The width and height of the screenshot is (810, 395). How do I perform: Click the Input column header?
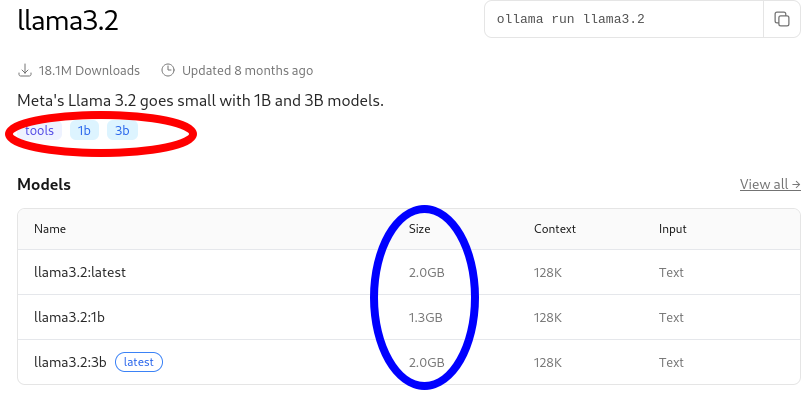673,229
